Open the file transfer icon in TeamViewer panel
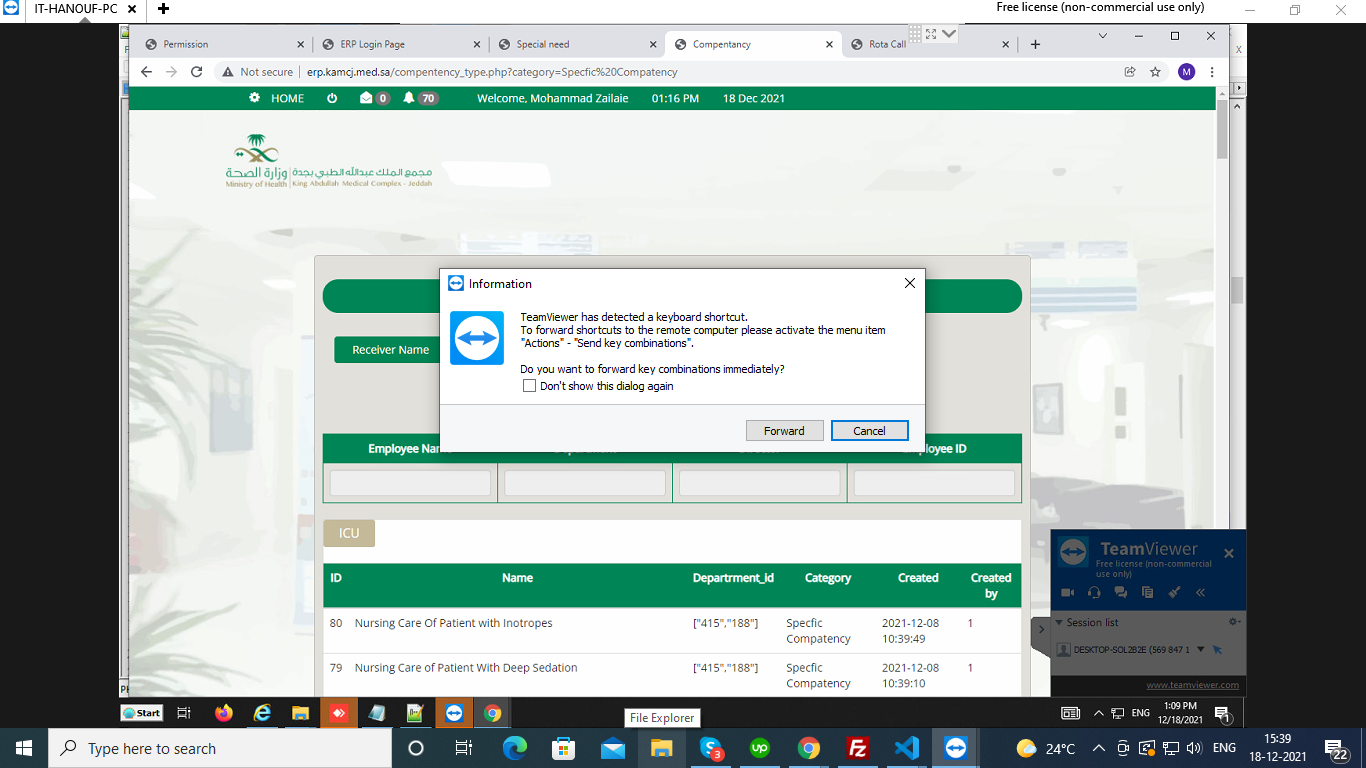The width and height of the screenshot is (1366, 768). (x=1147, y=593)
